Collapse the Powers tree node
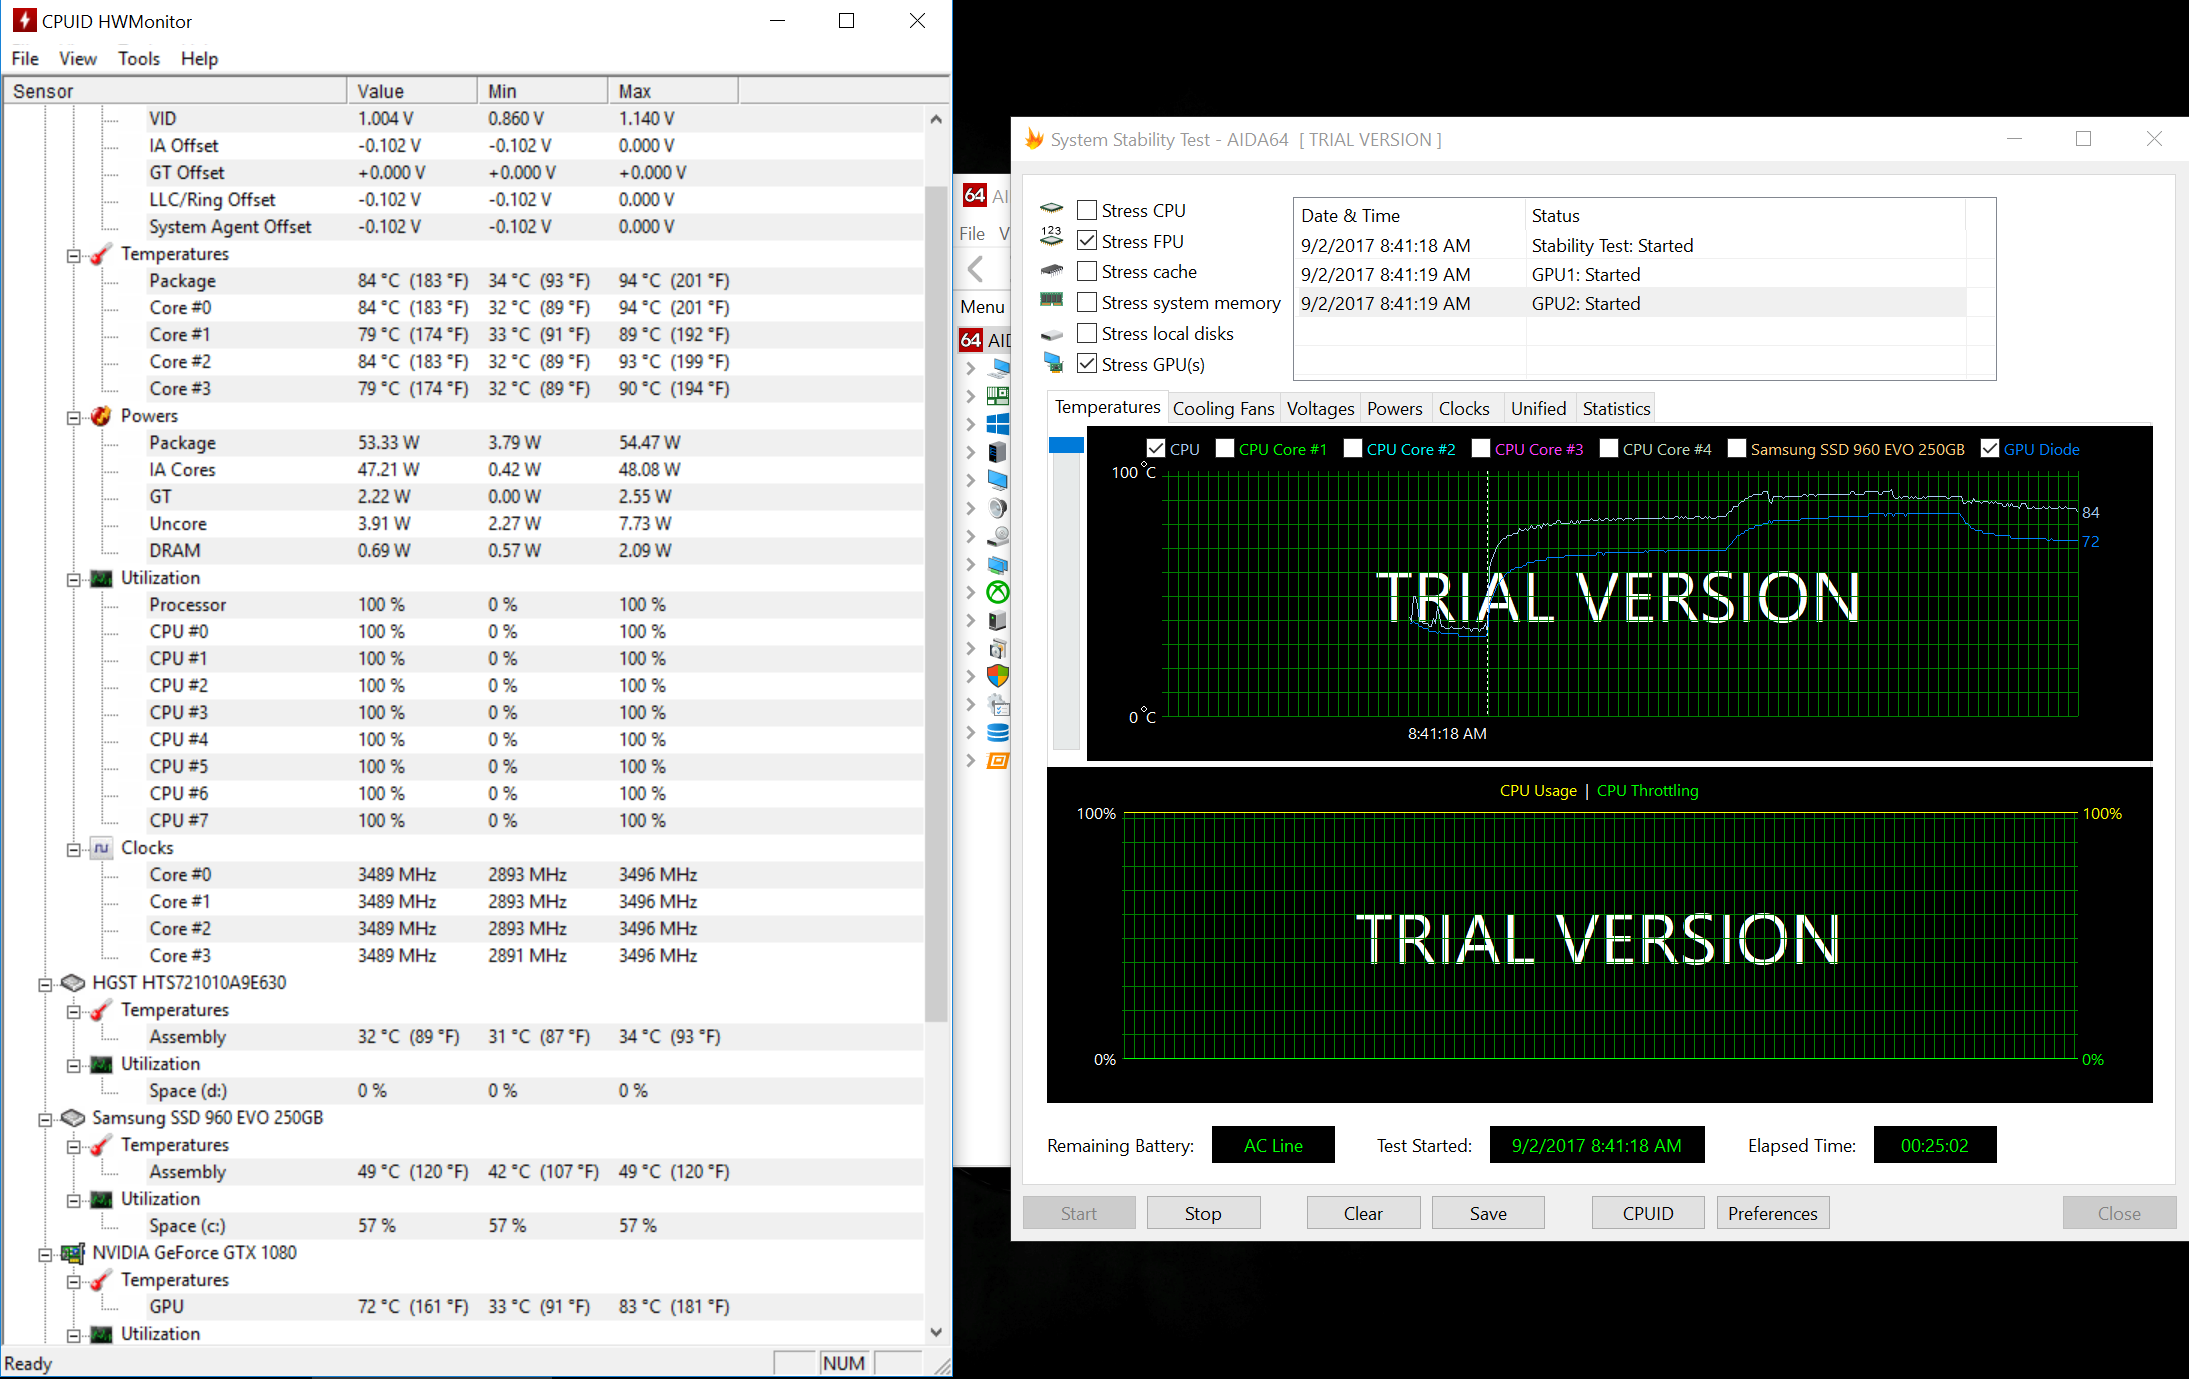Screen dimensions: 2189x1379 tap(74, 417)
